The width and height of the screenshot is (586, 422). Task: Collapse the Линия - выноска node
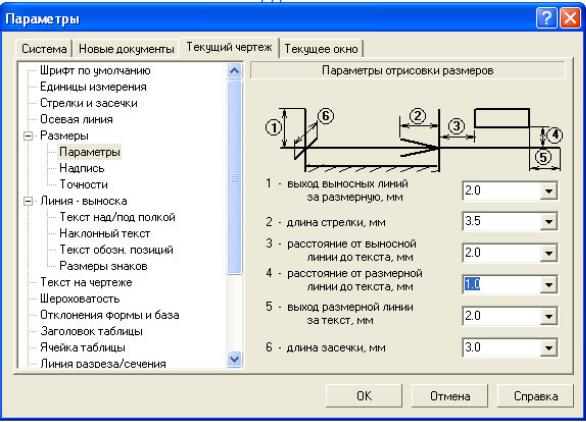(x=28, y=201)
